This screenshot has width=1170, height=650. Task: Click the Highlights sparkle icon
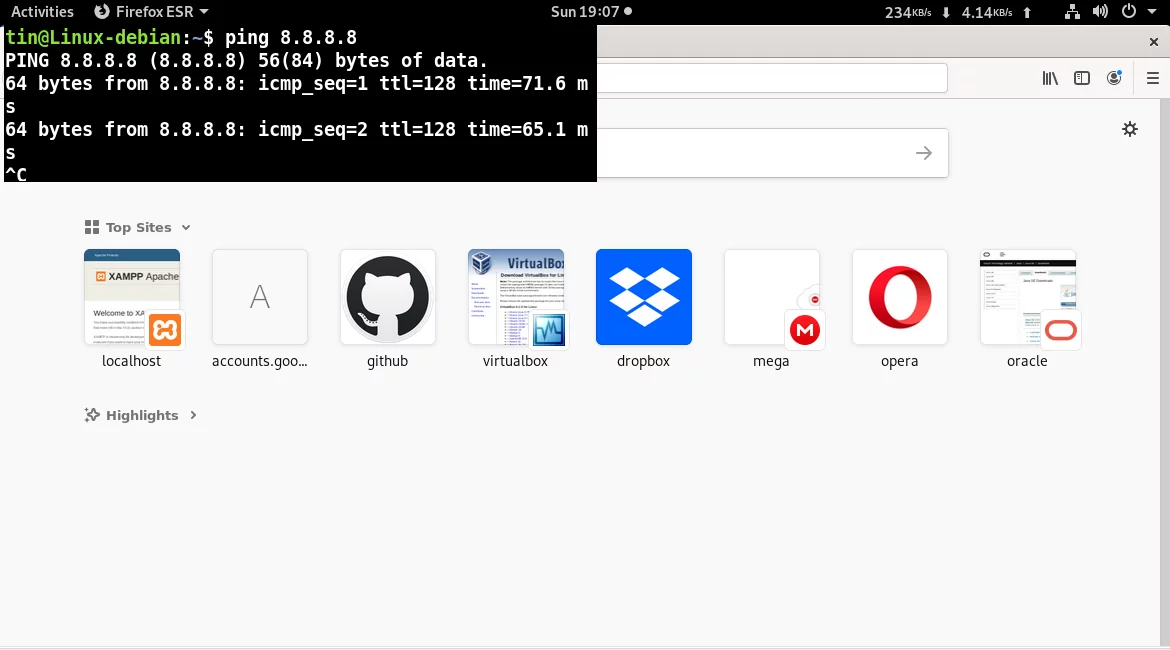(x=92, y=415)
